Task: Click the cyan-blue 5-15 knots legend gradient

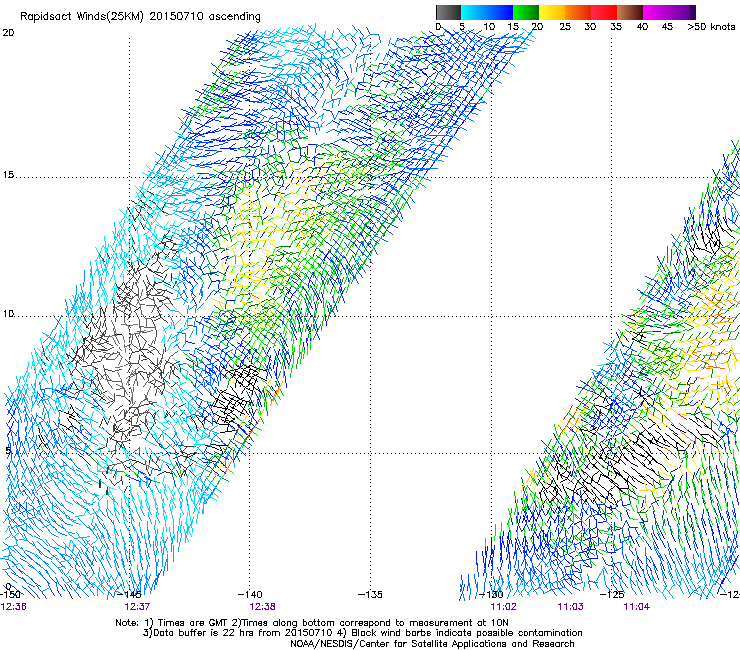Action: pyautogui.click(x=487, y=12)
